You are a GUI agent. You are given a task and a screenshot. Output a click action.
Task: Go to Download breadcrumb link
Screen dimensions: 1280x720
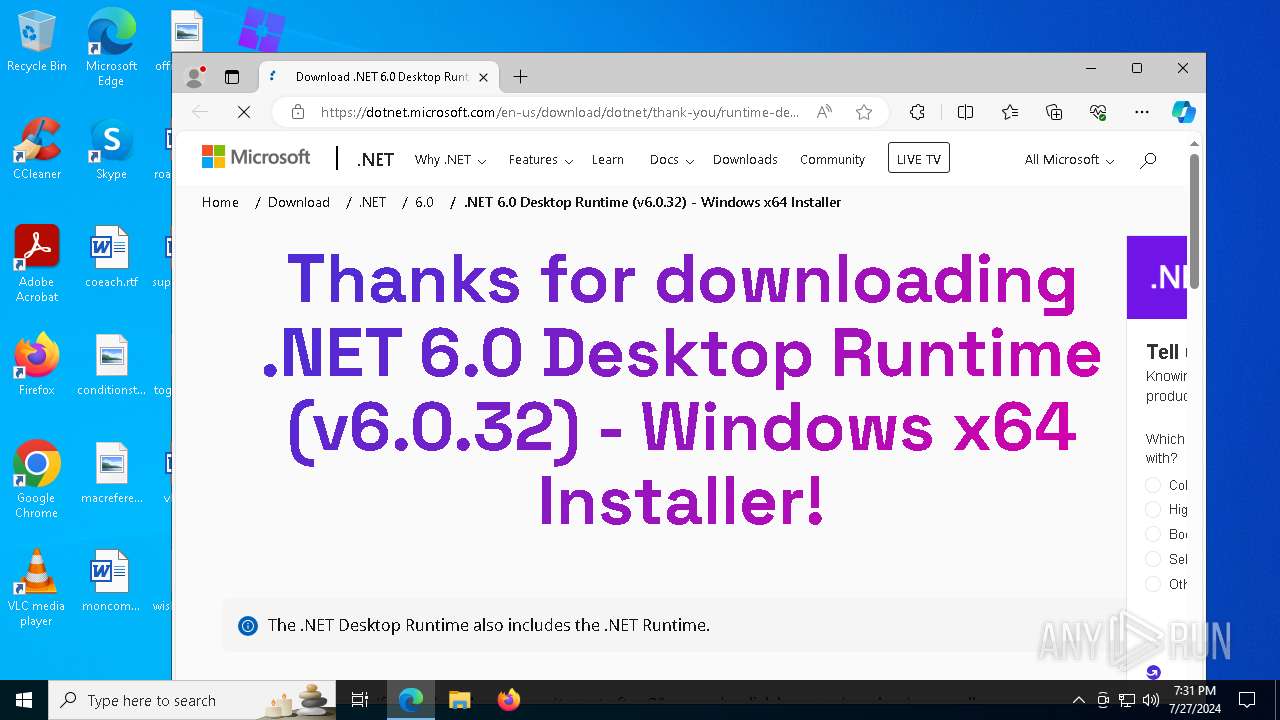(299, 202)
